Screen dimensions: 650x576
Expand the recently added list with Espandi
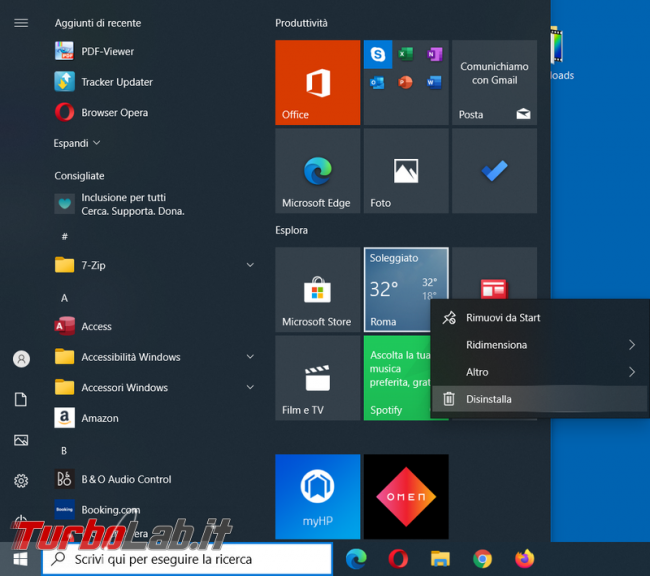click(77, 143)
